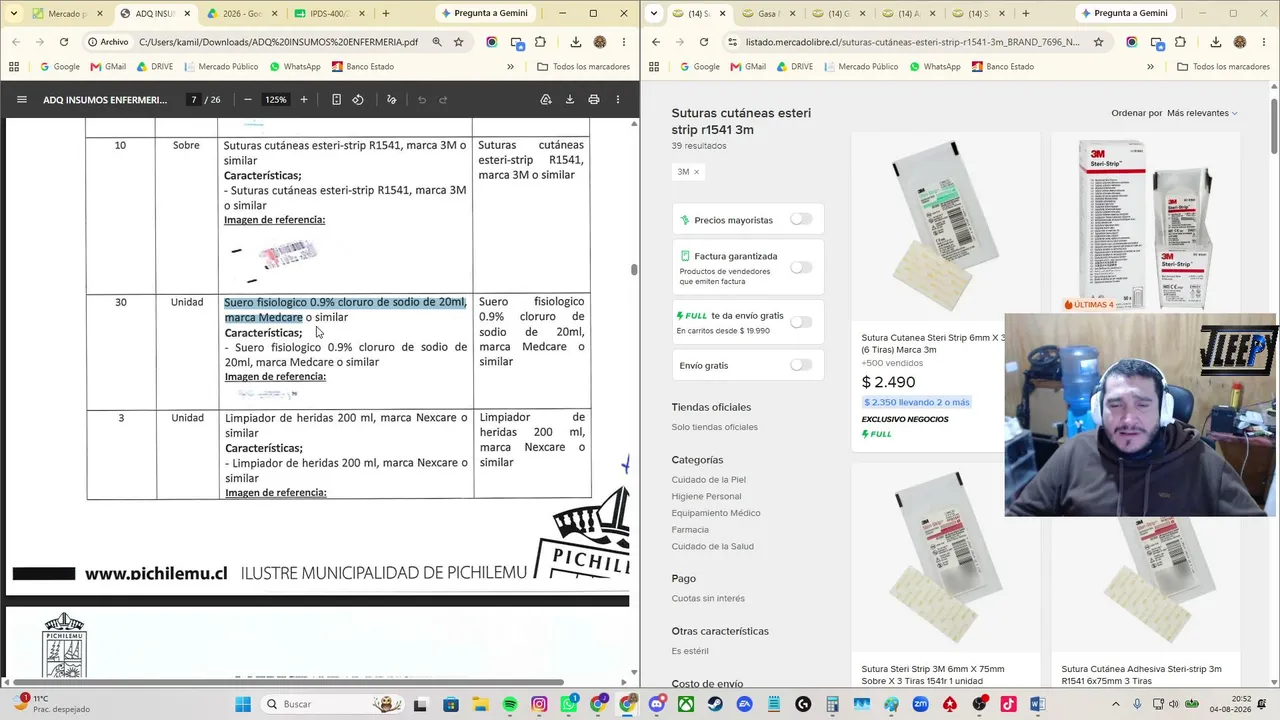The image size is (1280, 720).
Task: Open extensions in MercadoLibre browser window
Action: pyautogui.click(x=1181, y=42)
